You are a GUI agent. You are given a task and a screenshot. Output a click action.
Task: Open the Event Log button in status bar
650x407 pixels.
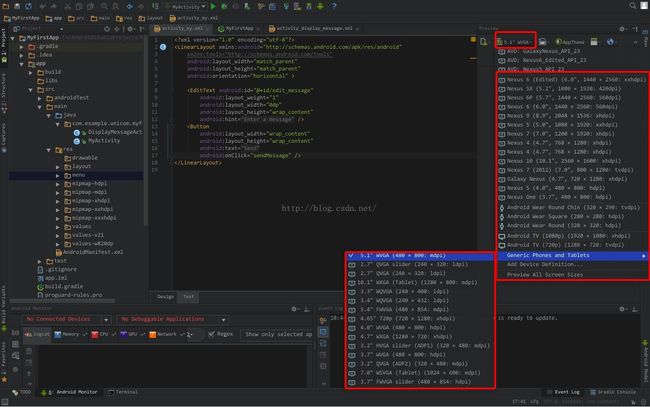coord(563,392)
